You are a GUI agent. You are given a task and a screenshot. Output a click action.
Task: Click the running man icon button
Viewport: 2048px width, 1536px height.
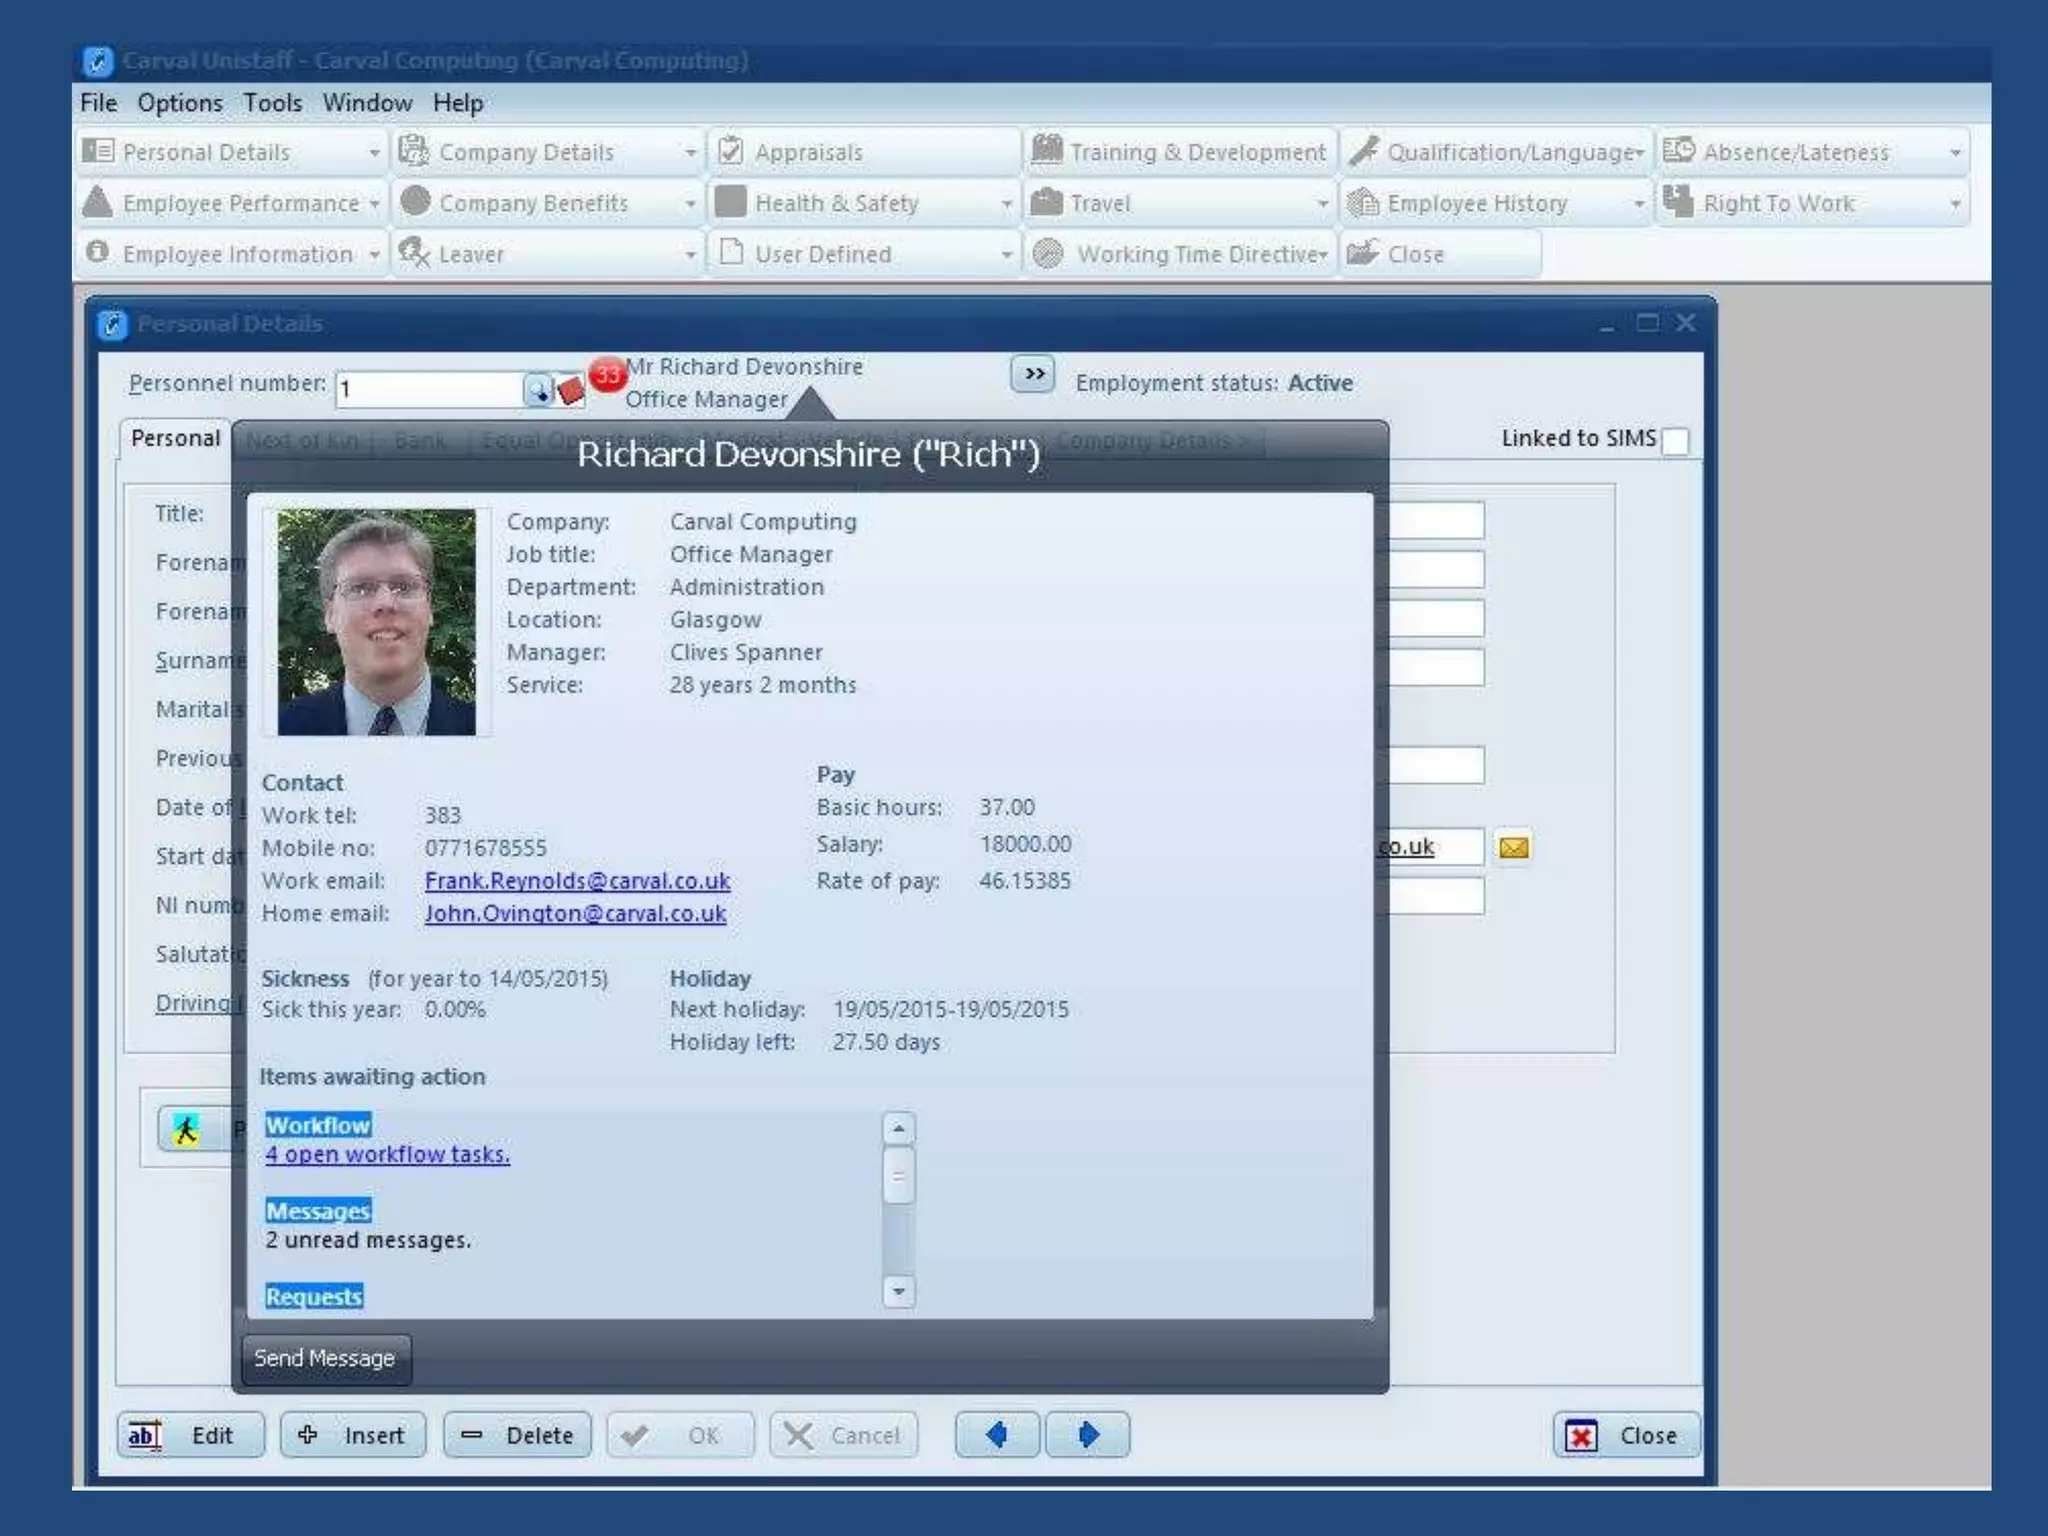[187, 1130]
